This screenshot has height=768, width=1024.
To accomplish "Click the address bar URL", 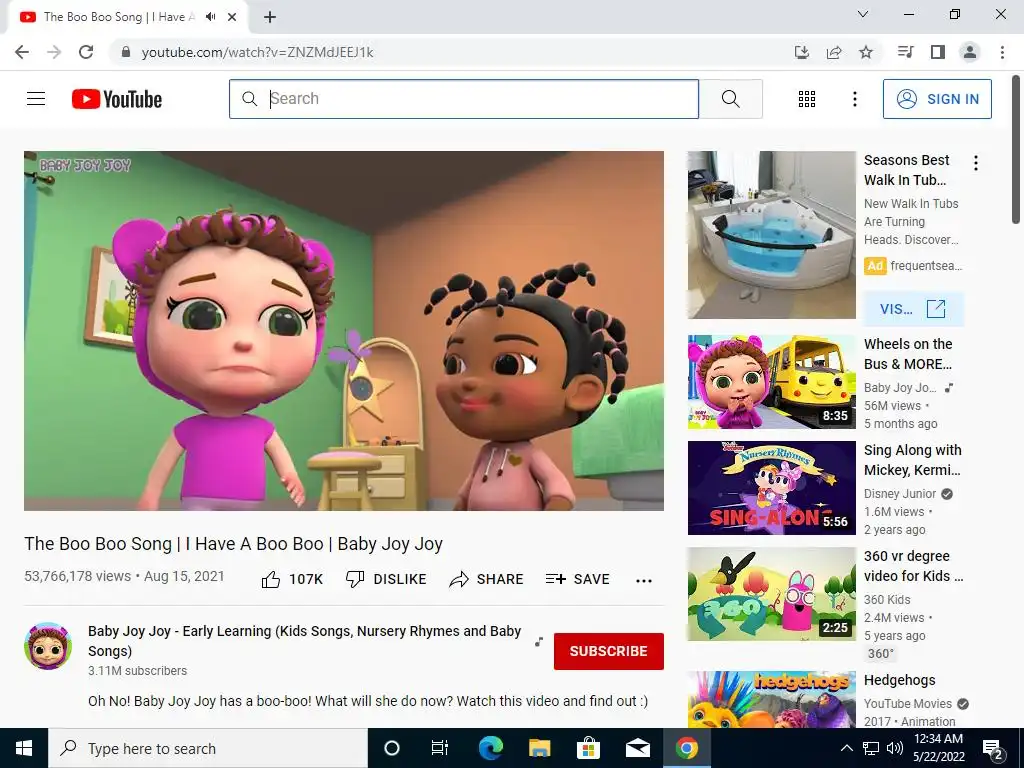I will click(257, 52).
